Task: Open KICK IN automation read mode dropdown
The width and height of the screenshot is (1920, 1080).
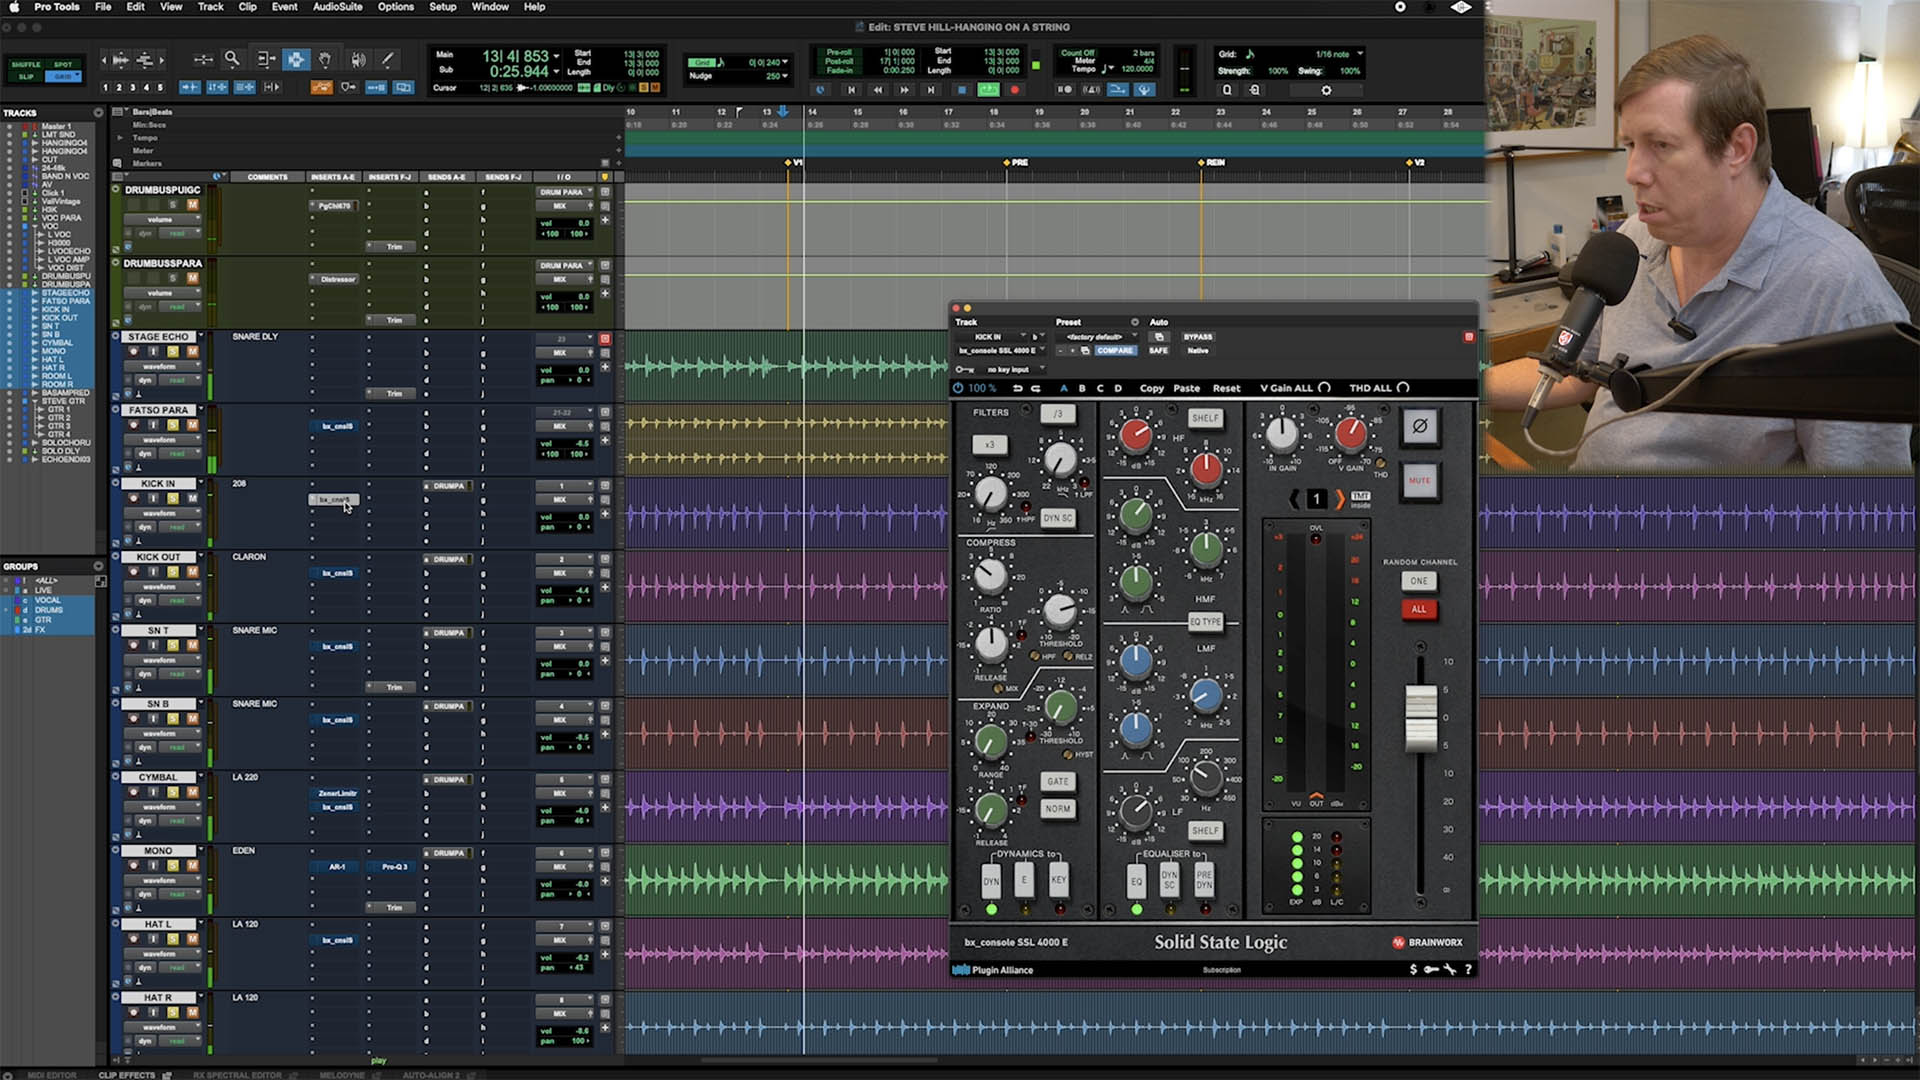Action: [x=180, y=527]
